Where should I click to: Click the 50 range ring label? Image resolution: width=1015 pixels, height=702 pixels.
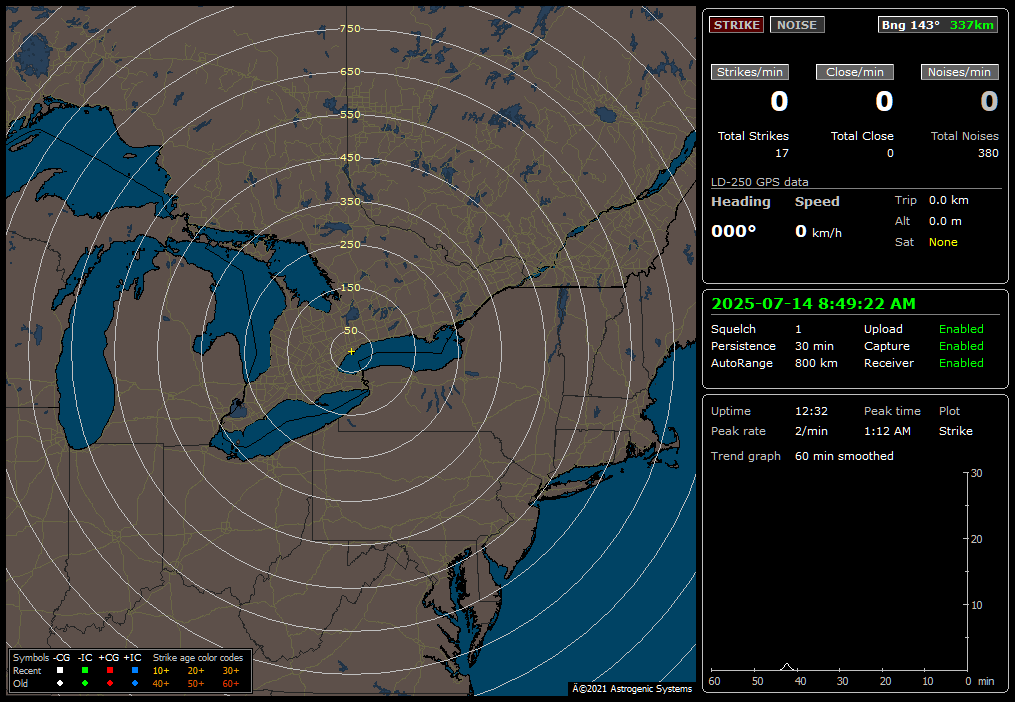pyautogui.click(x=350, y=330)
